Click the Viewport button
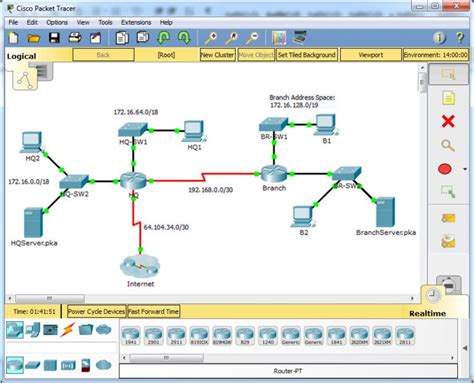 click(x=371, y=55)
